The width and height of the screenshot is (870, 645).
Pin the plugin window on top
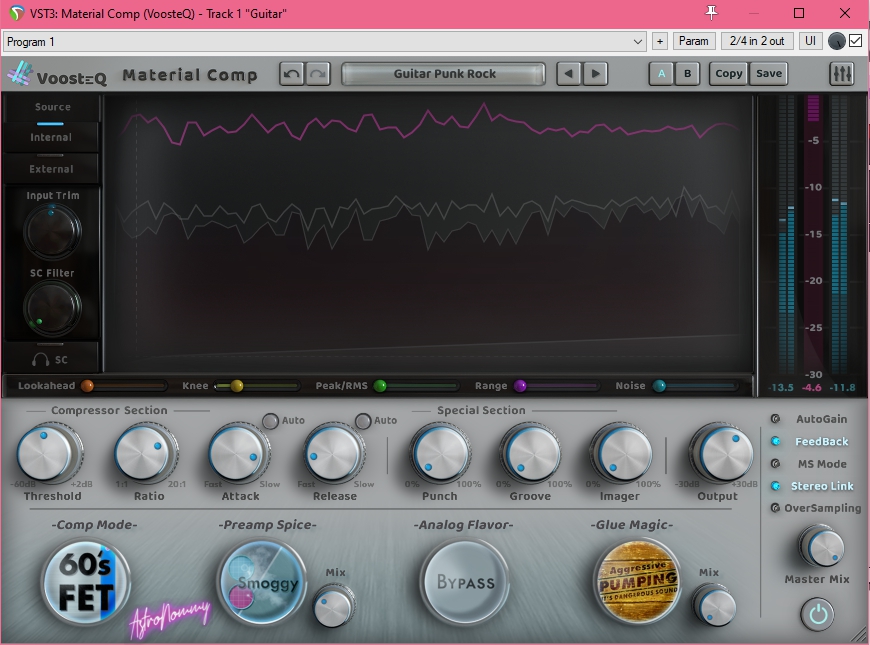click(x=711, y=13)
